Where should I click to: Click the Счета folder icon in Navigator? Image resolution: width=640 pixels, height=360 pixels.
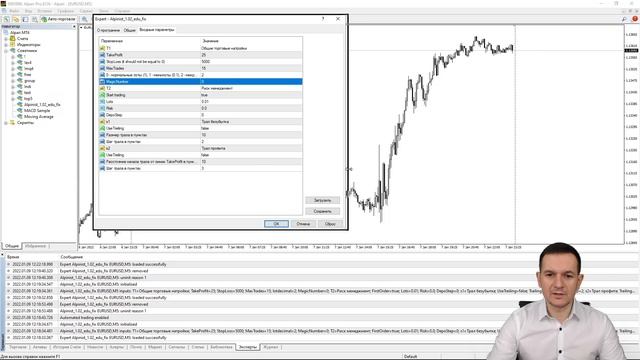(x=13, y=39)
